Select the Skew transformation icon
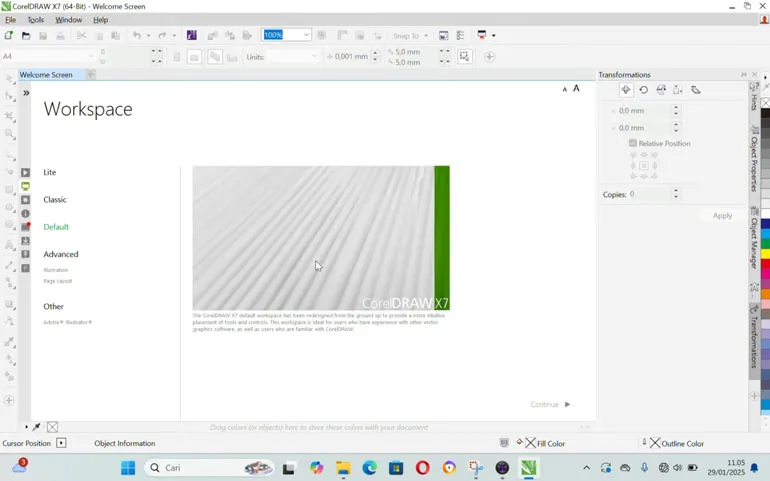The width and height of the screenshot is (770, 481). 696,90
